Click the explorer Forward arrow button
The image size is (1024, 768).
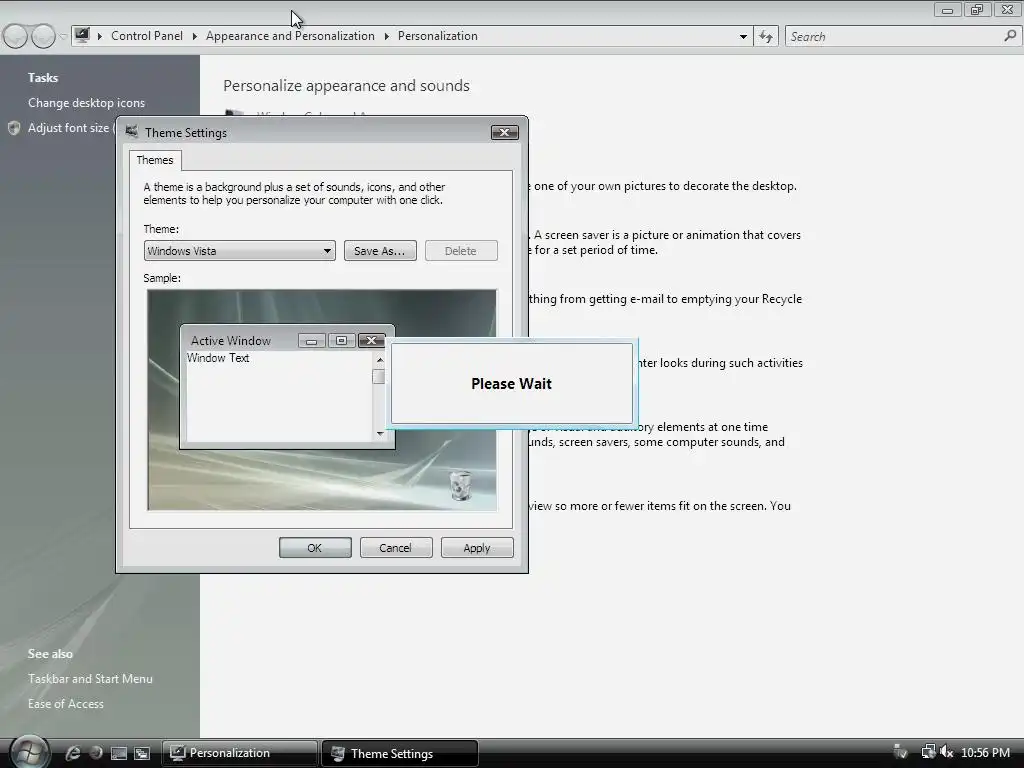(x=43, y=36)
